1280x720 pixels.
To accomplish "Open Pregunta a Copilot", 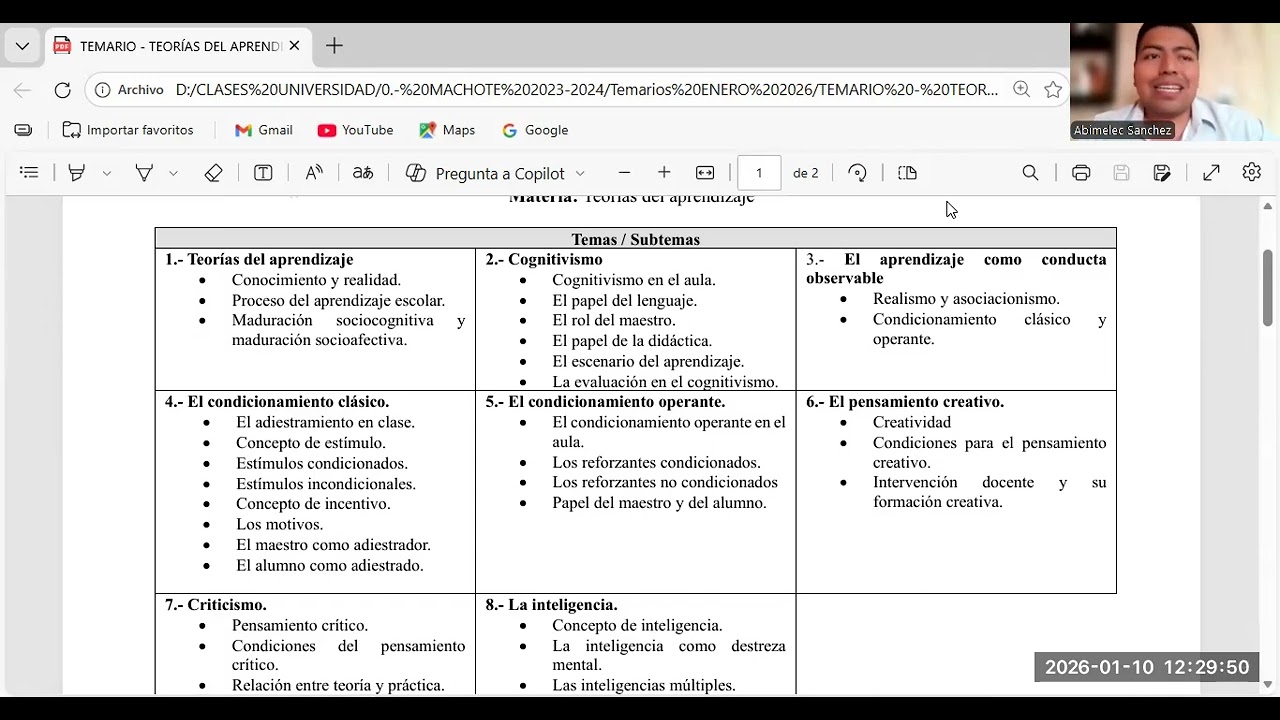I will 486,173.
